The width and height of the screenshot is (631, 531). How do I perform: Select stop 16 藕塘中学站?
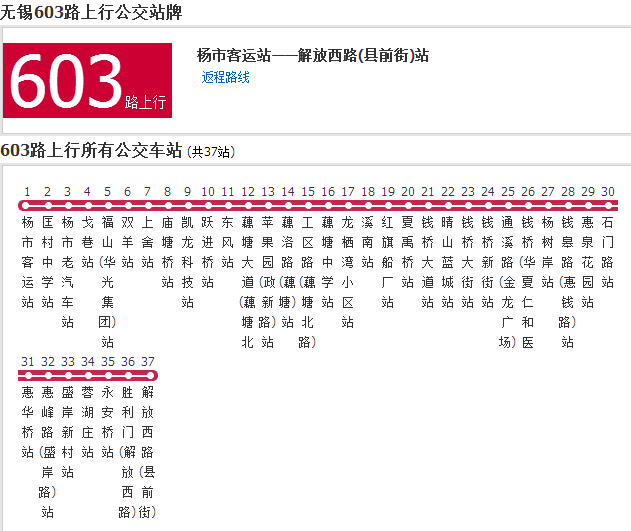pyautogui.click(x=328, y=262)
